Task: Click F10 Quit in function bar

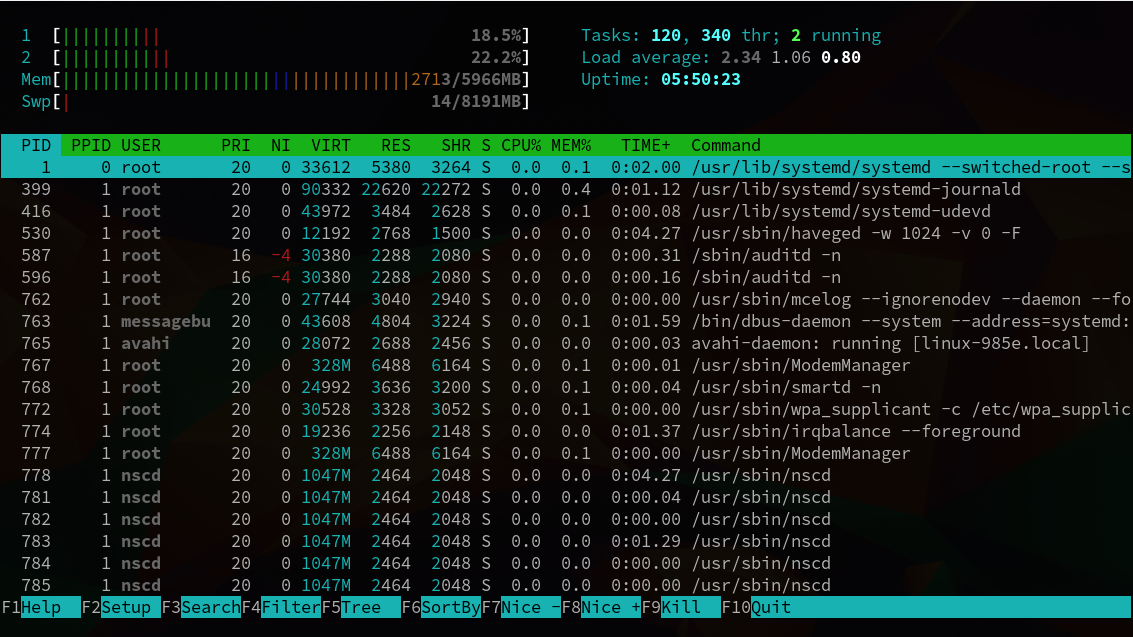Action: [757, 607]
